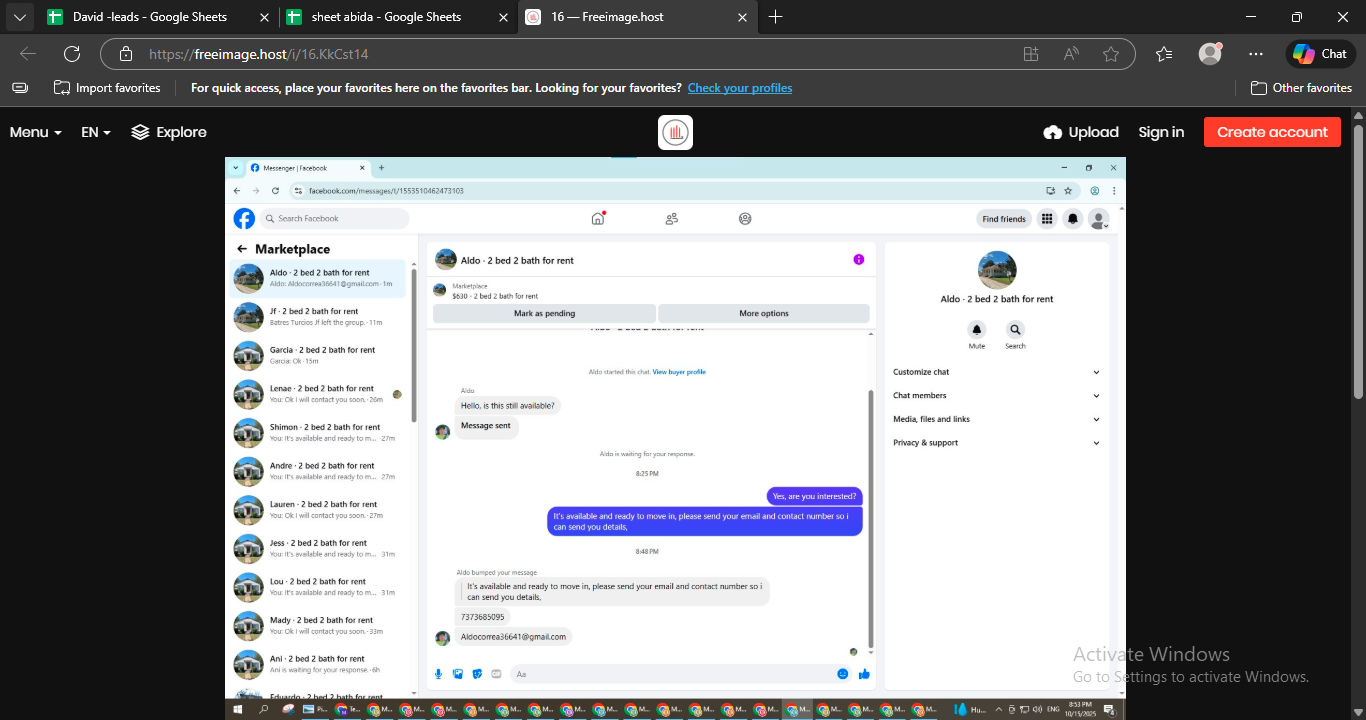Open the Other favorites folder

click(1302, 88)
